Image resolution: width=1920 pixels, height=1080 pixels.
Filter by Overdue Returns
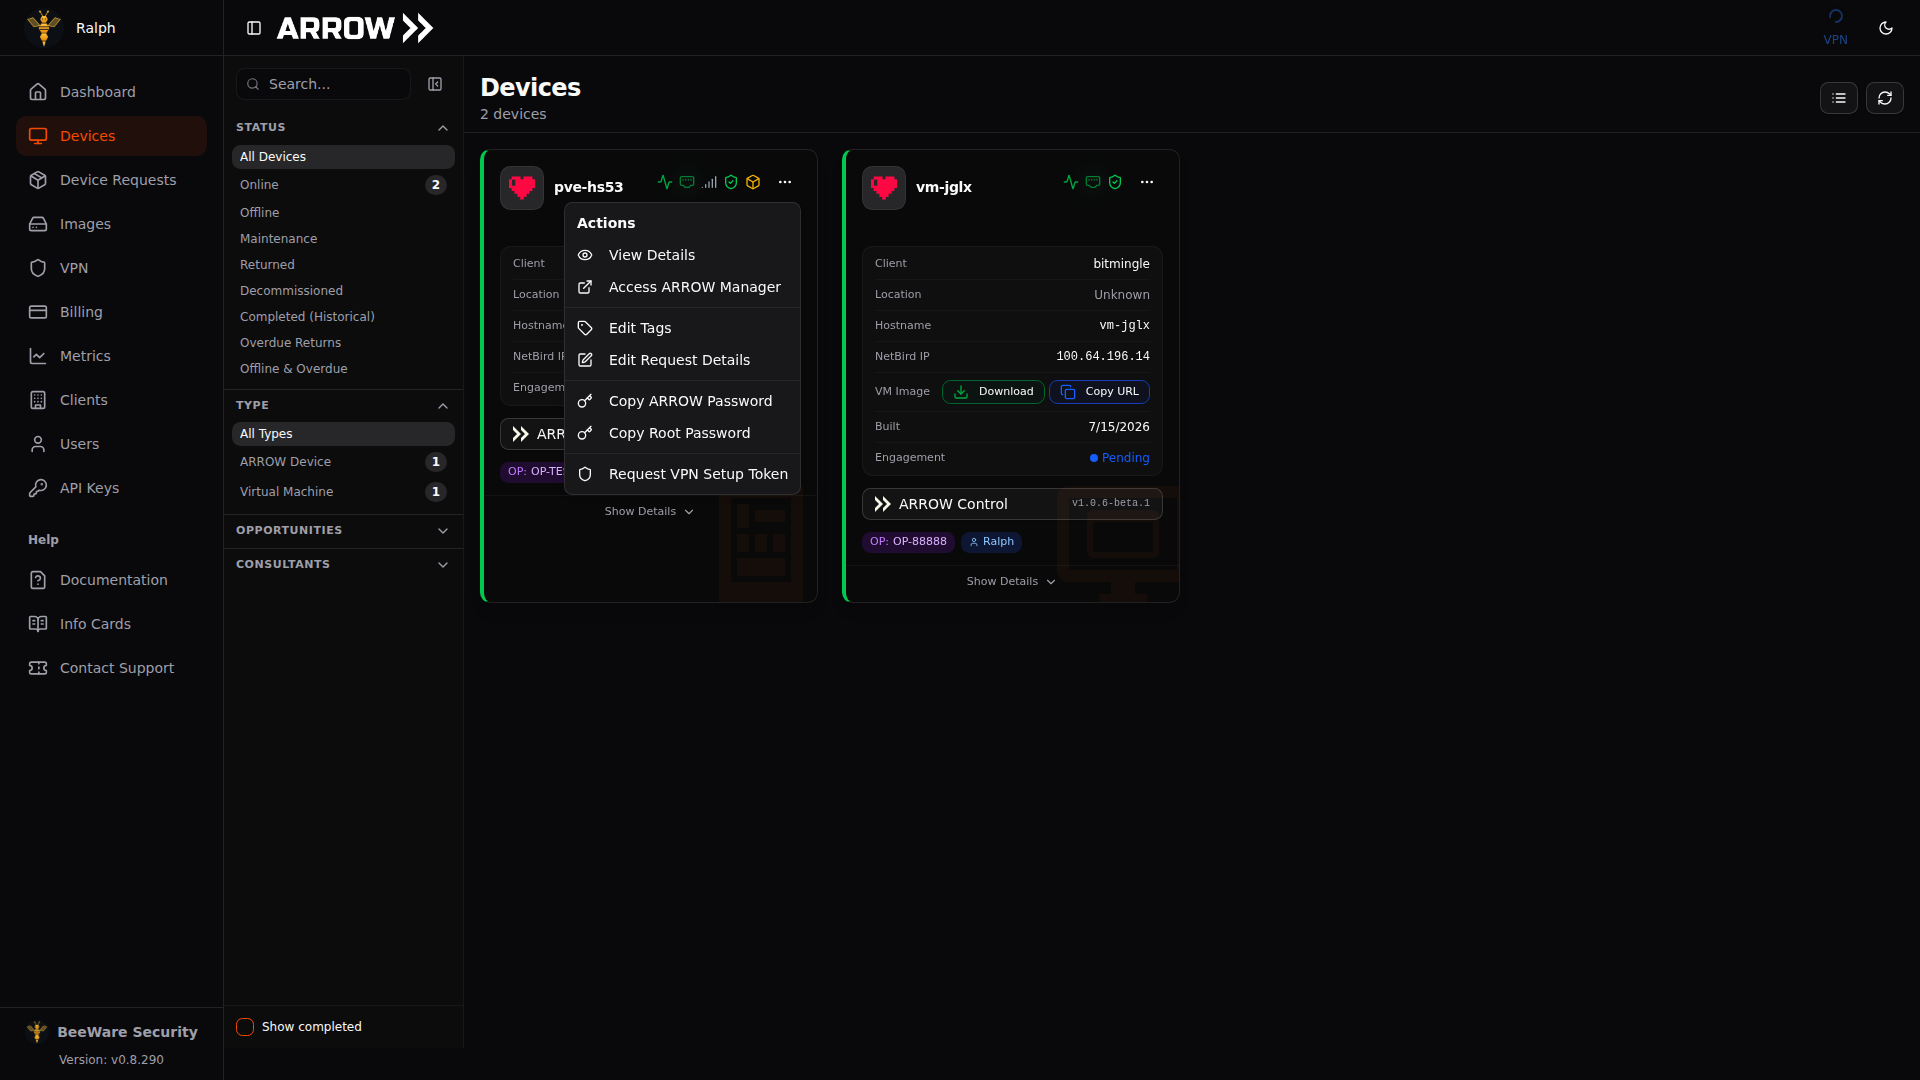[x=343, y=343]
